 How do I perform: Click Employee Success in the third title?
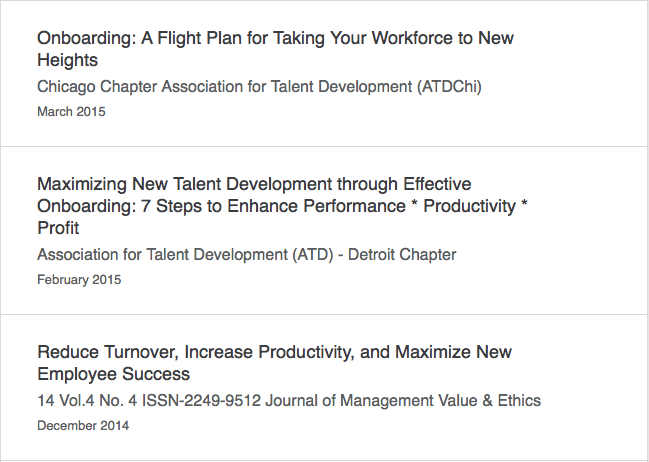click(113, 374)
